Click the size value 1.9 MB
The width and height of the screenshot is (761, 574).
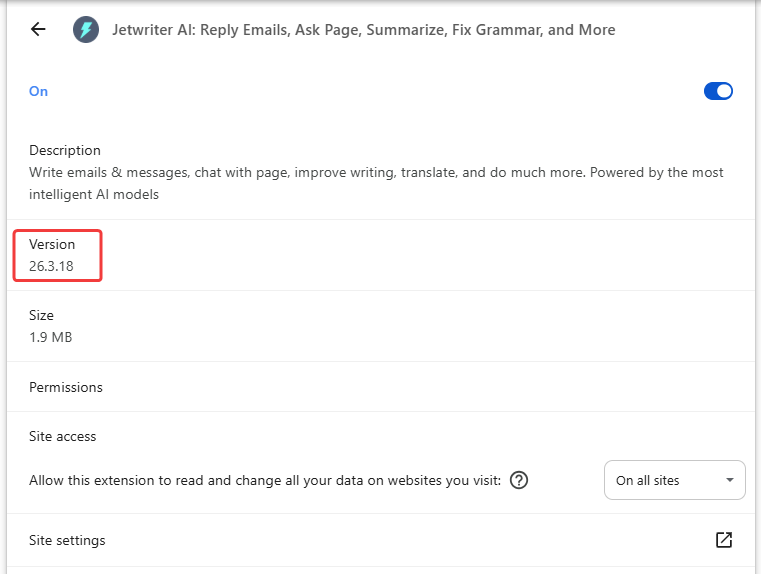[x=50, y=337]
